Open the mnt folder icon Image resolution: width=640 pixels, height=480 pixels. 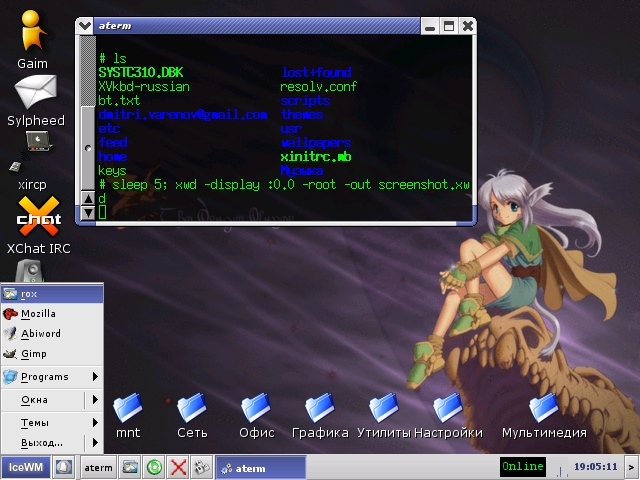[128, 407]
